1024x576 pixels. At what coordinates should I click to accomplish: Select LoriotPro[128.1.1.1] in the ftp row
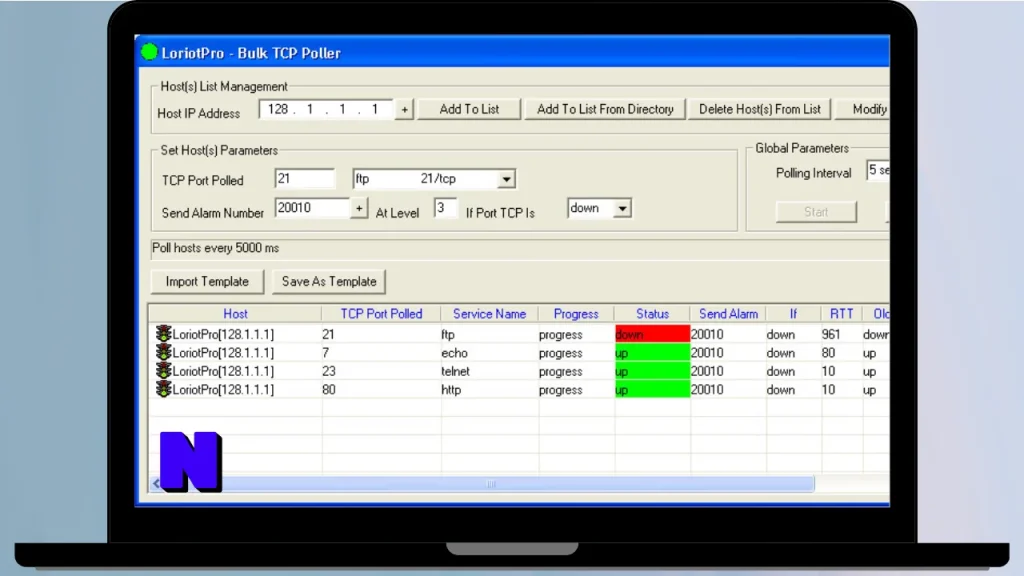click(223, 334)
